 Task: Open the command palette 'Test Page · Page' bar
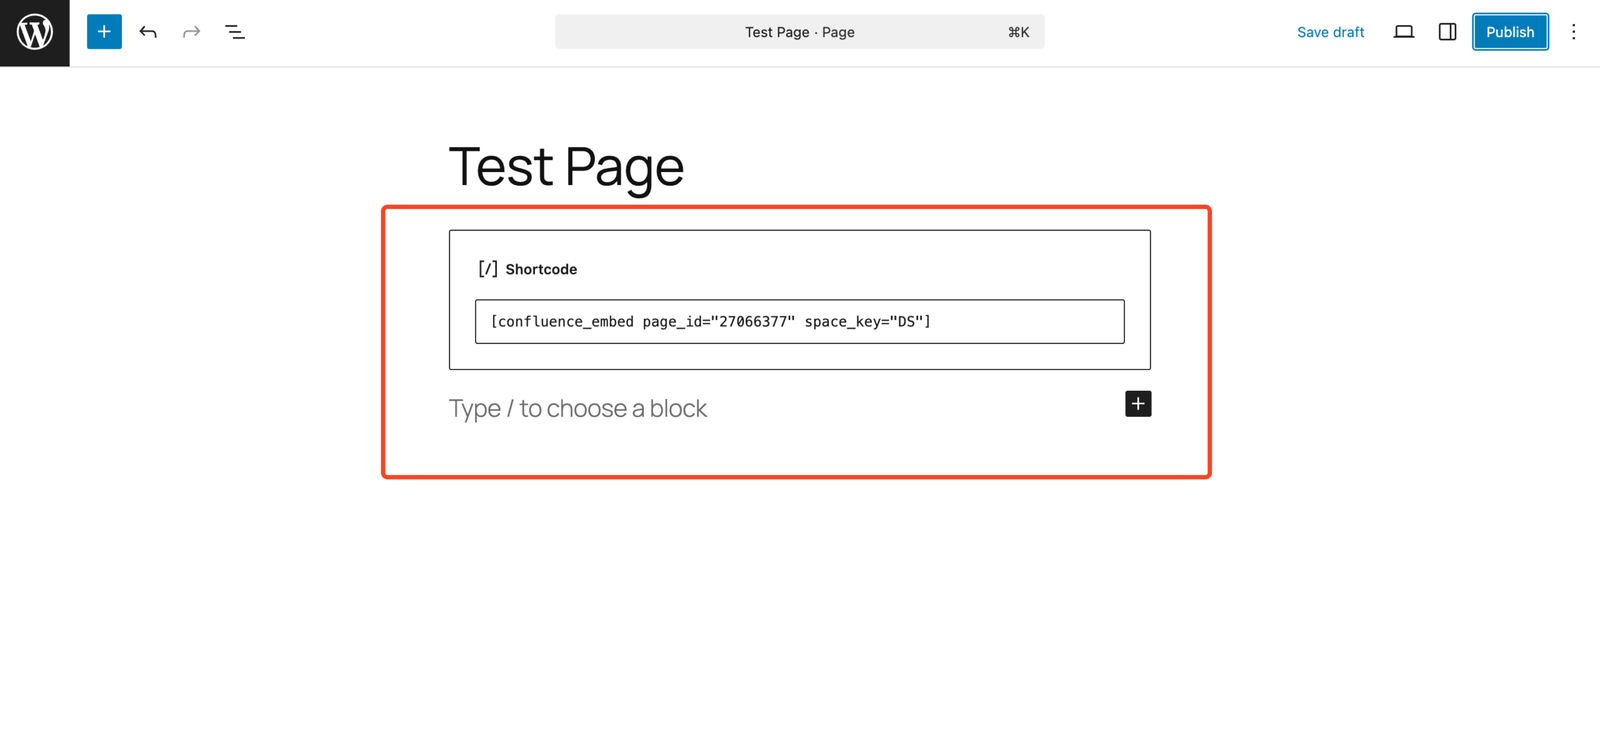click(799, 32)
